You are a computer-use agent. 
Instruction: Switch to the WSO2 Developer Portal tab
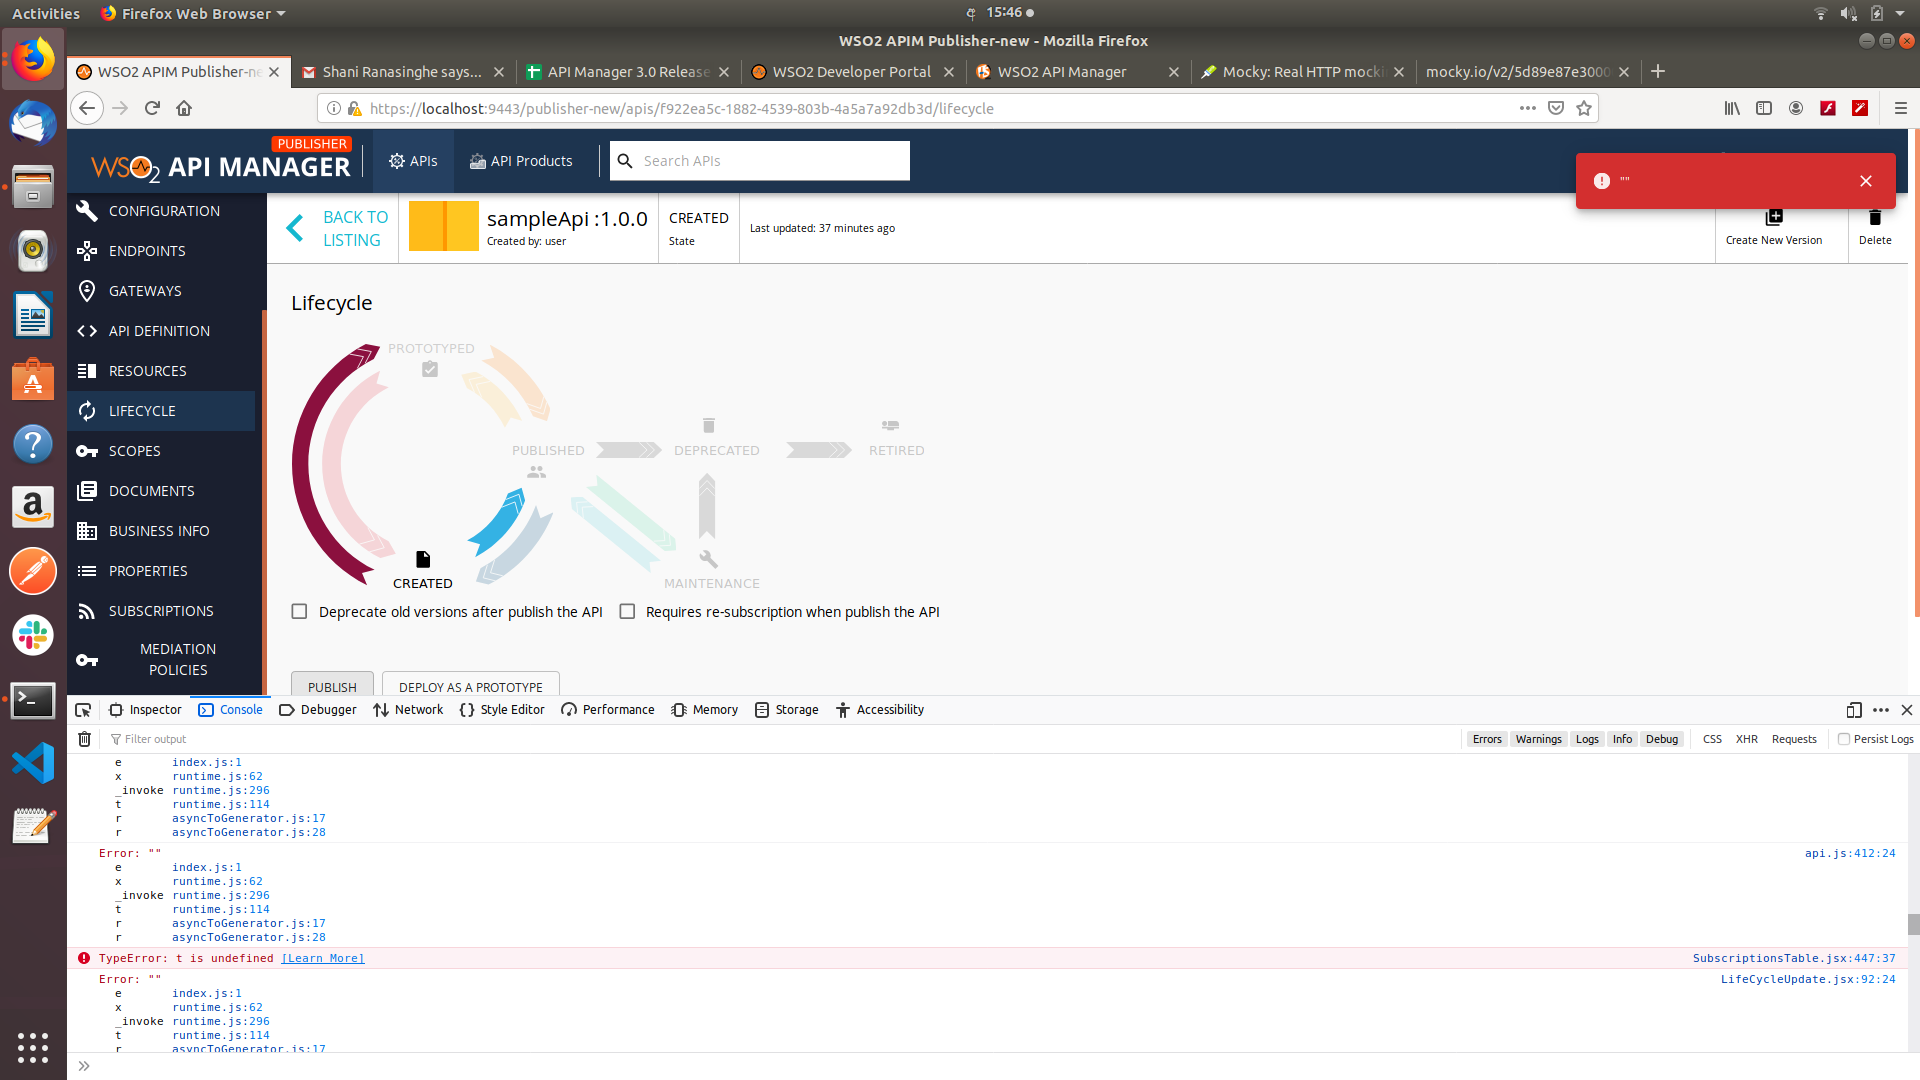[852, 72]
